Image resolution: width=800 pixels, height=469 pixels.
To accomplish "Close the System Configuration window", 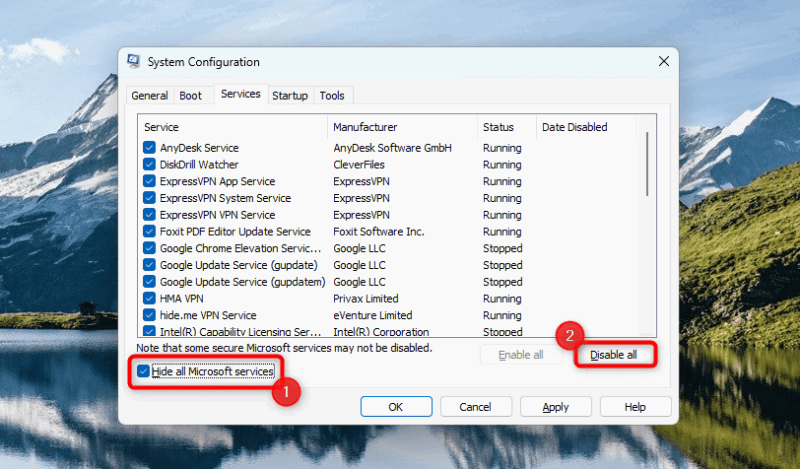I will 664,61.
